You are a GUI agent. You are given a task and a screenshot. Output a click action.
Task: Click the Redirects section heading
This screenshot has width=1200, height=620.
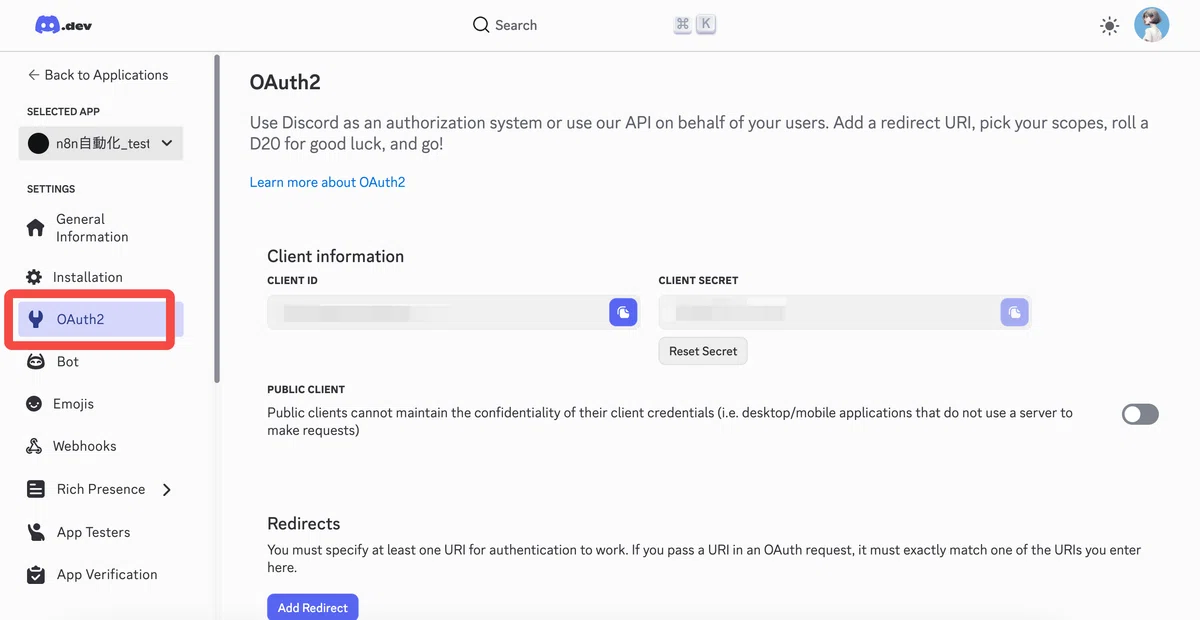(304, 523)
